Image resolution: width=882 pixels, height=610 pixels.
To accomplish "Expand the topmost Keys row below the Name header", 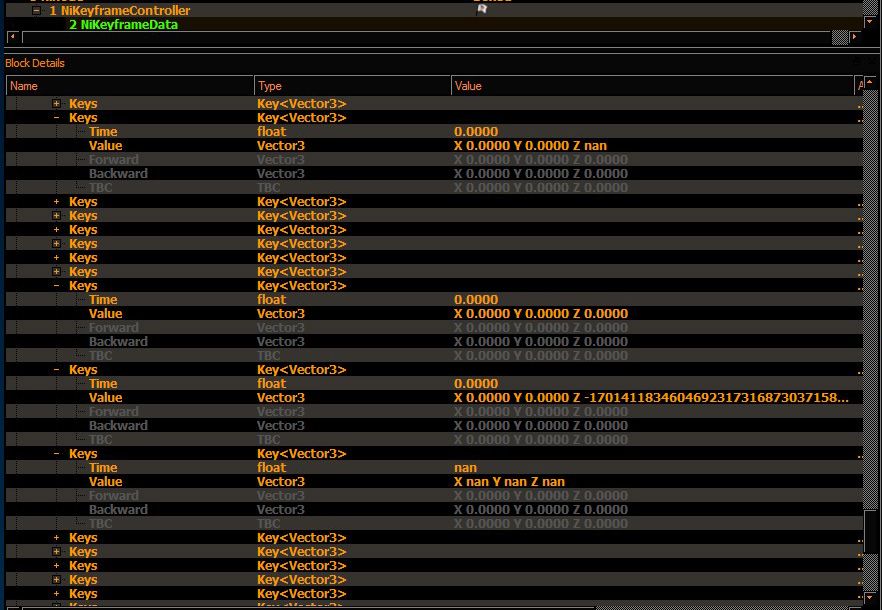I will point(56,104).
